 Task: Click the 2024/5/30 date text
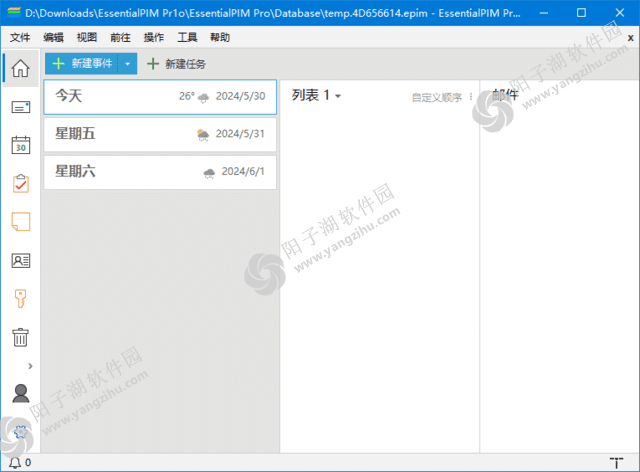pyautogui.click(x=240, y=96)
